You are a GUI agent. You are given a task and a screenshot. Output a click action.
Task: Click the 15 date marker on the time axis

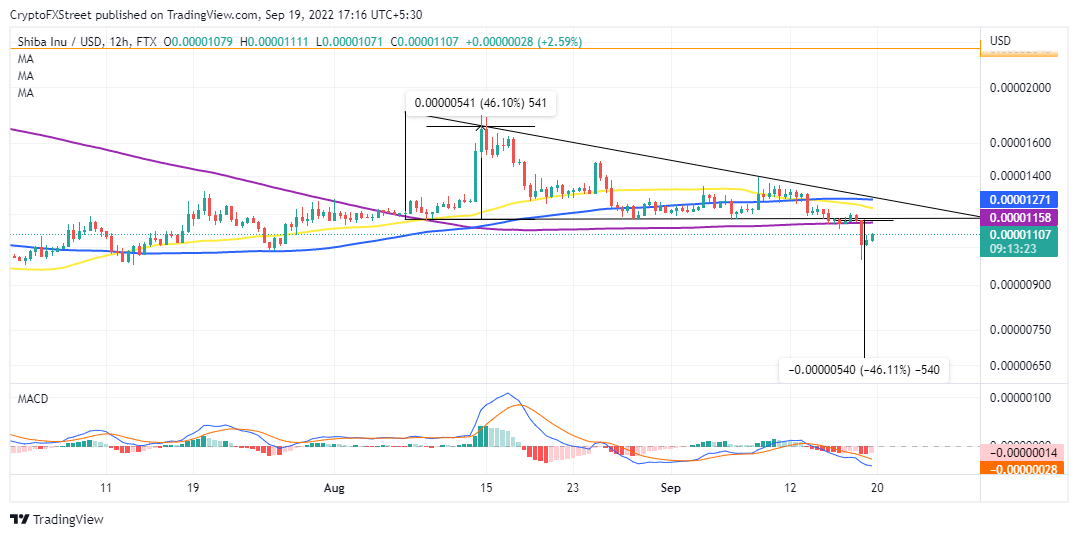pyautogui.click(x=486, y=487)
